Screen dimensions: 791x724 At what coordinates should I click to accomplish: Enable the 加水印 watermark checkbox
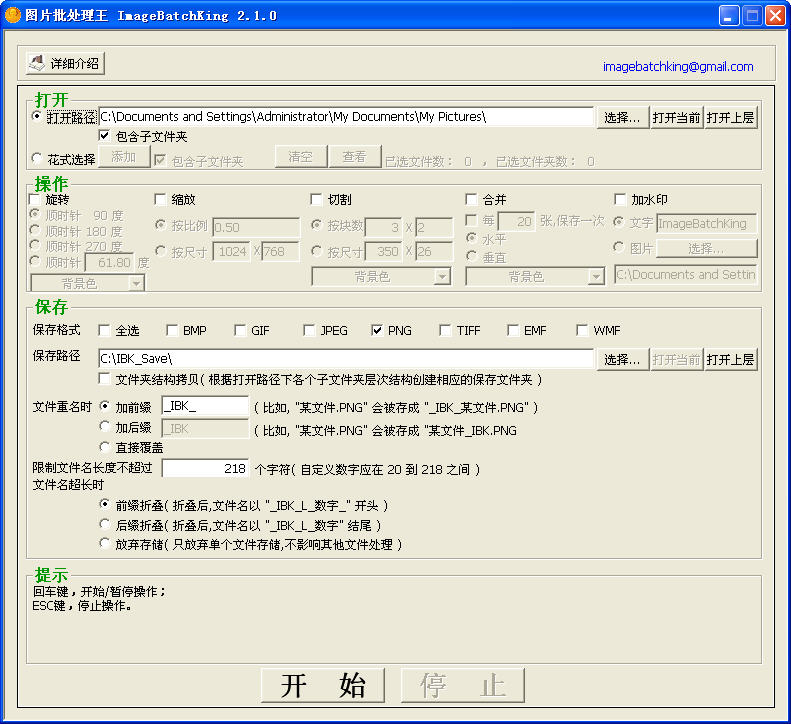pyautogui.click(x=620, y=200)
